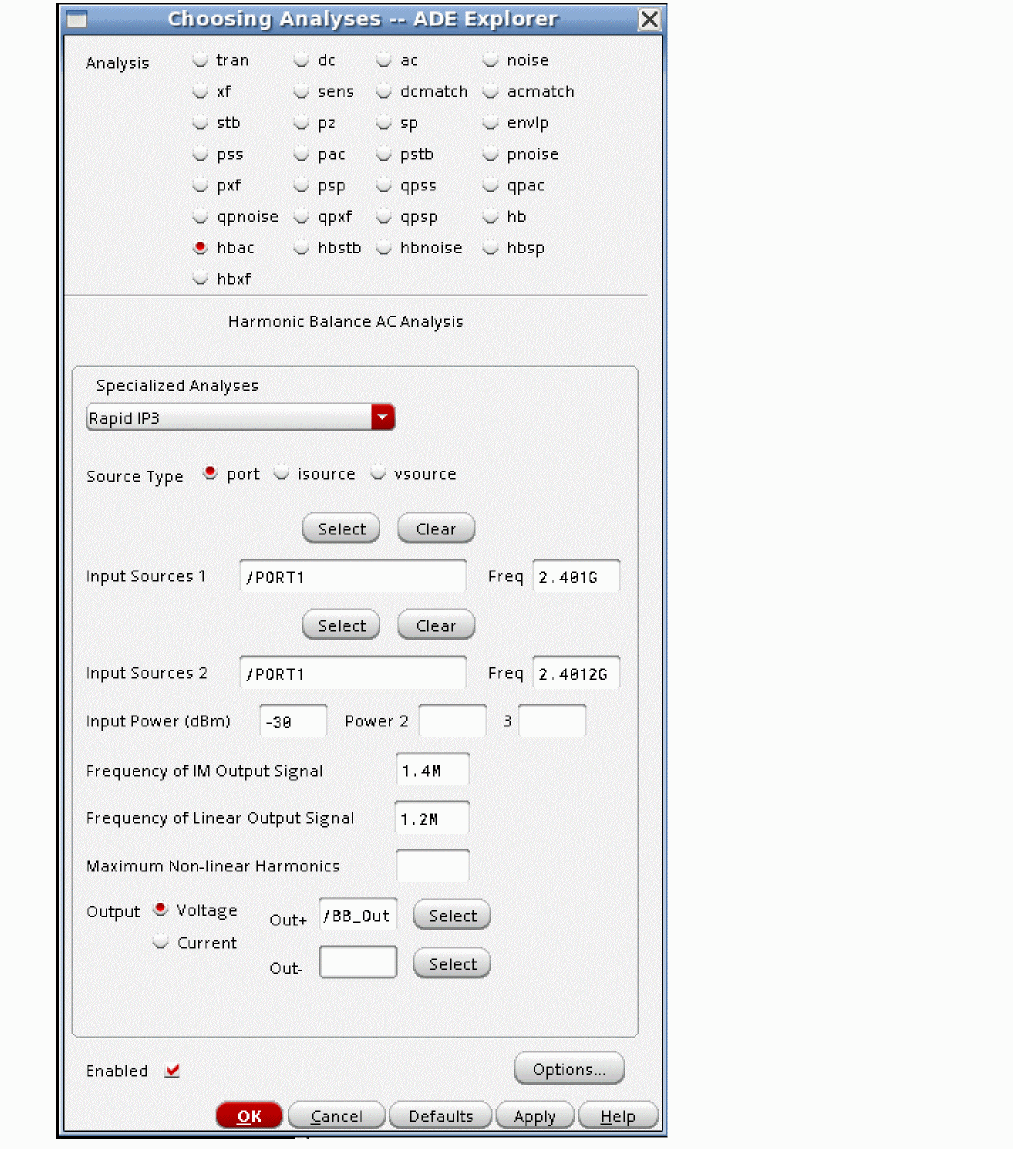Select the qpss analysis

(x=384, y=186)
